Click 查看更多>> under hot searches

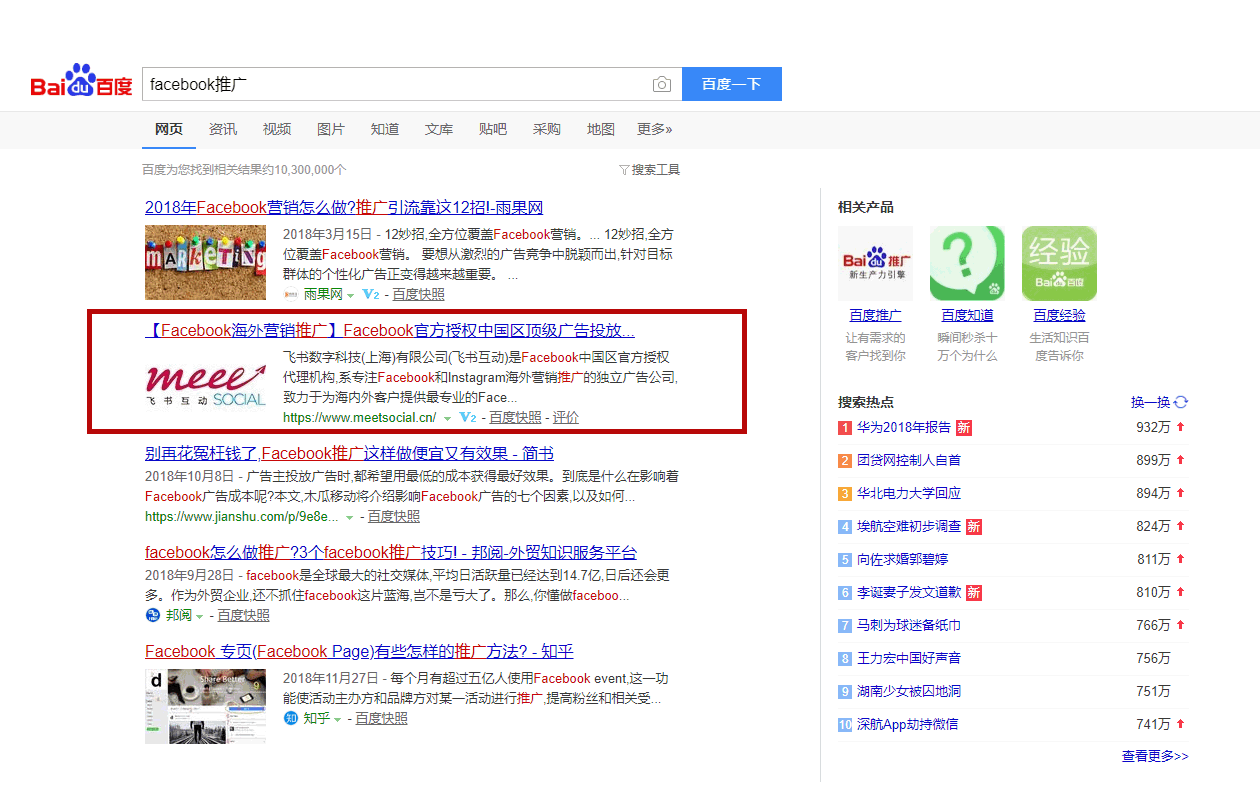click(1155, 756)
